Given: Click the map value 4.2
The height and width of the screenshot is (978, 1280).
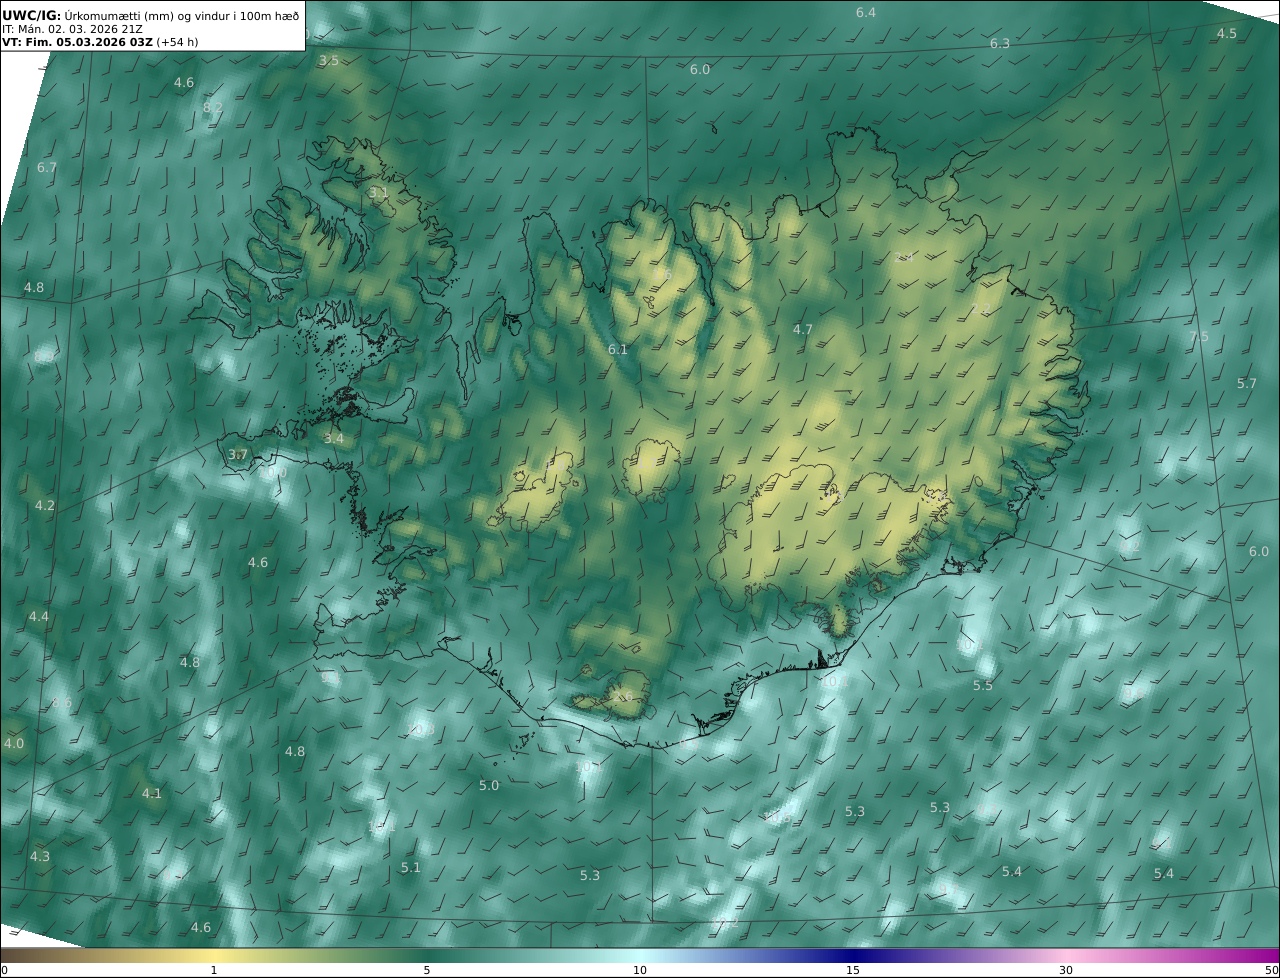Looking at the screenshot, I should 45,505.
